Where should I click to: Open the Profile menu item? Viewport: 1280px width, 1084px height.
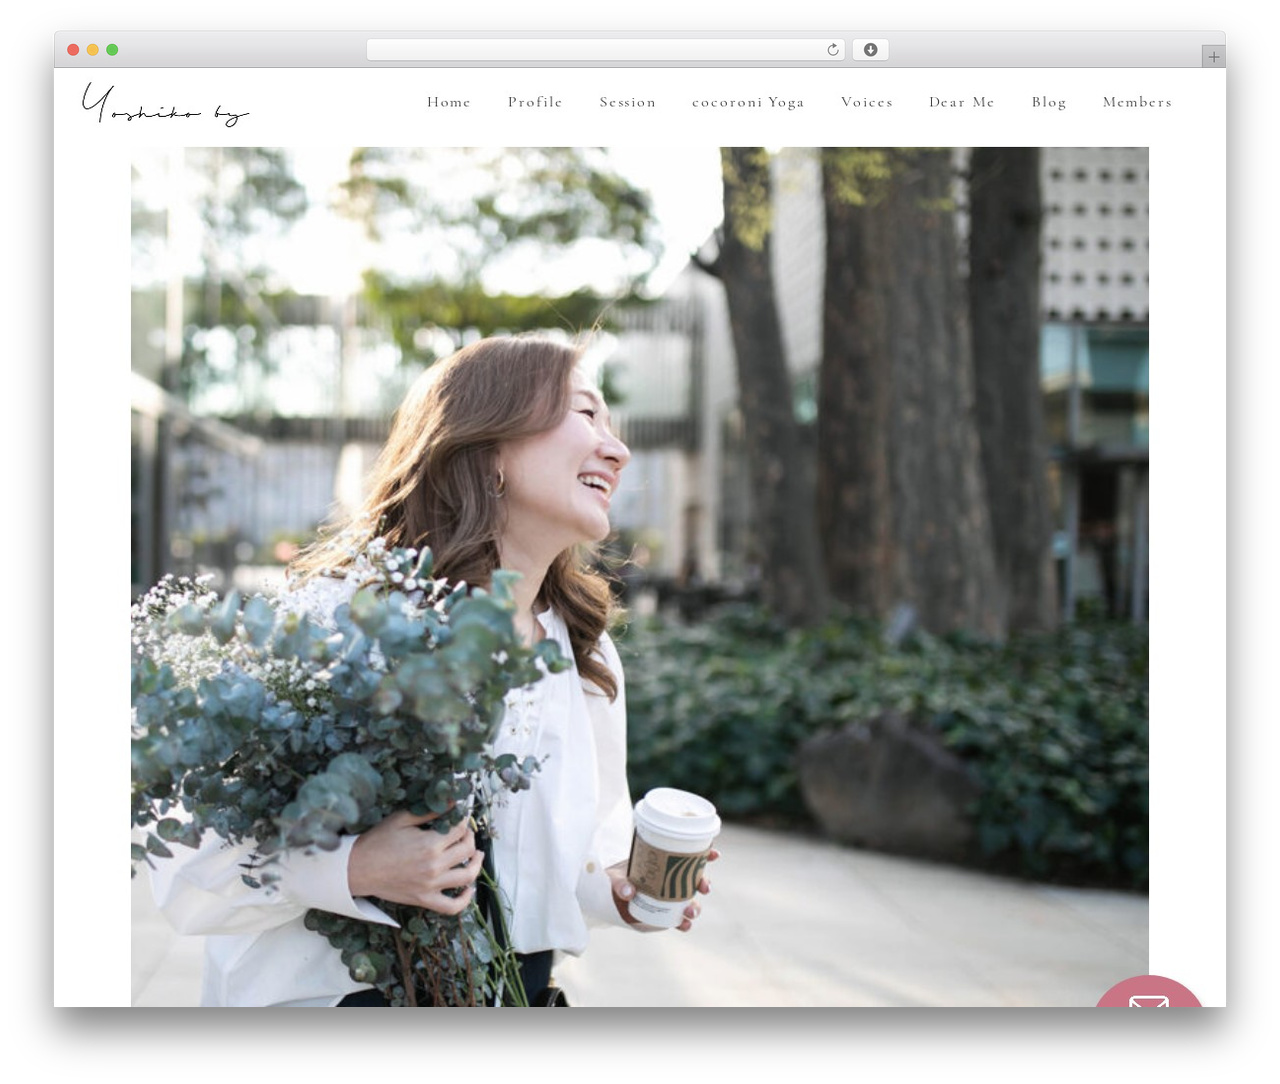(535, 102)
